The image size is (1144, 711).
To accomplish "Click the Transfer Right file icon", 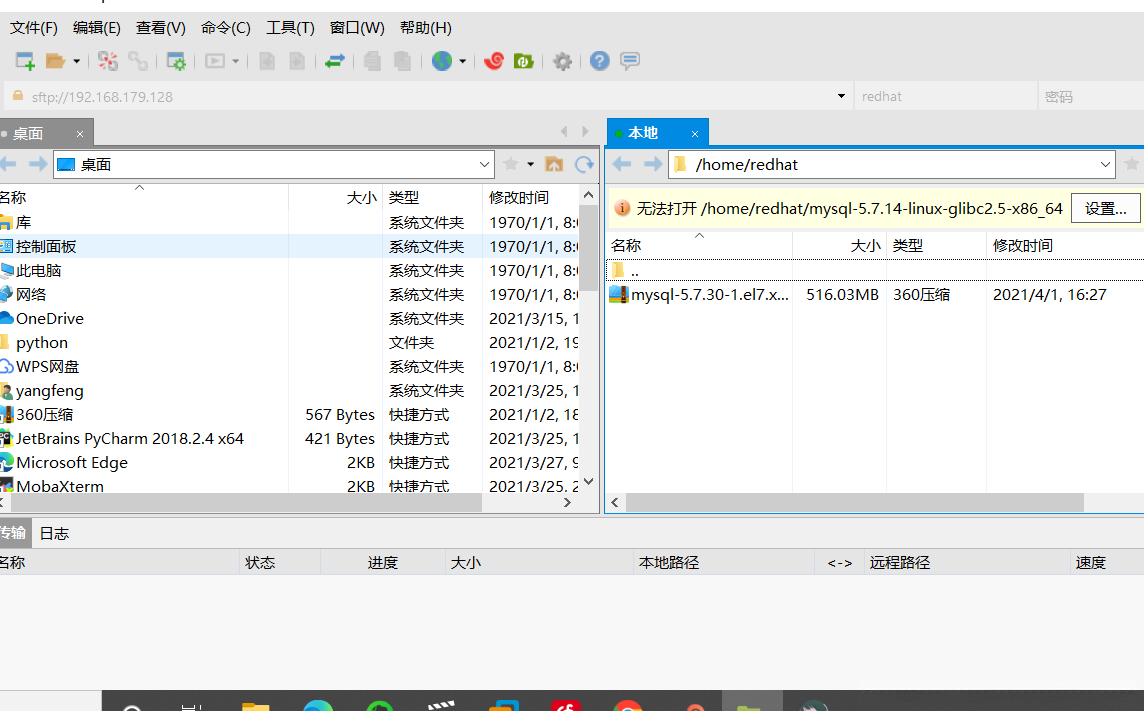I will pos(297,61).
